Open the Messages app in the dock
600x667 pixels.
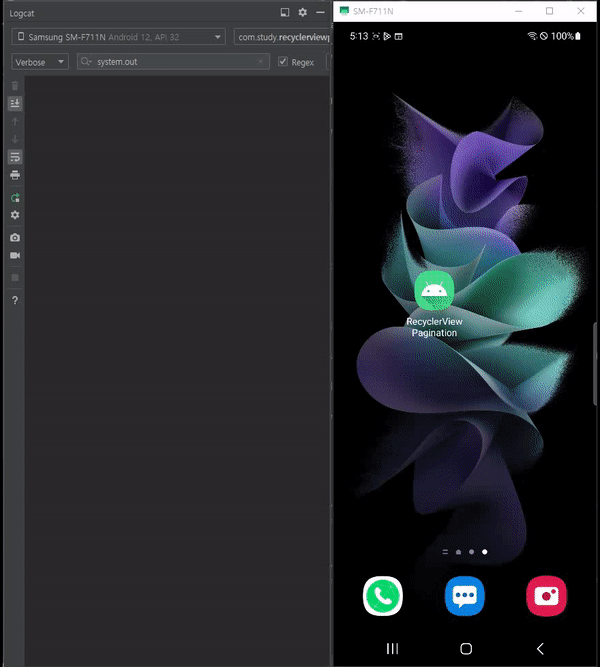[465, 596]
